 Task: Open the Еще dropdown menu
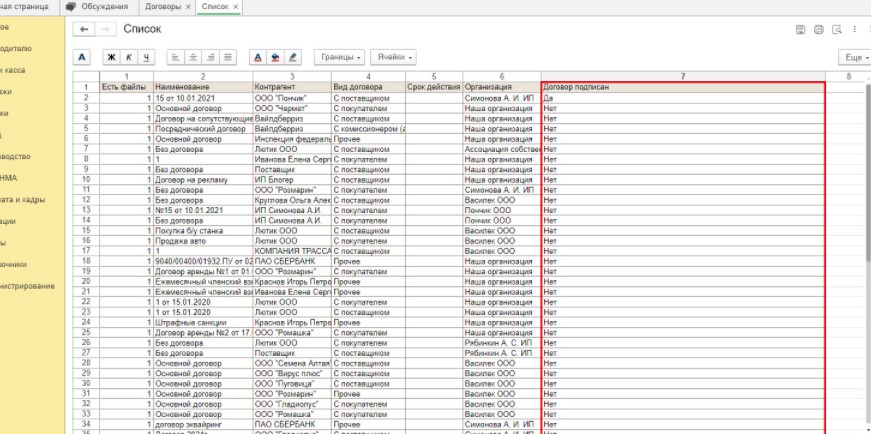853,58
